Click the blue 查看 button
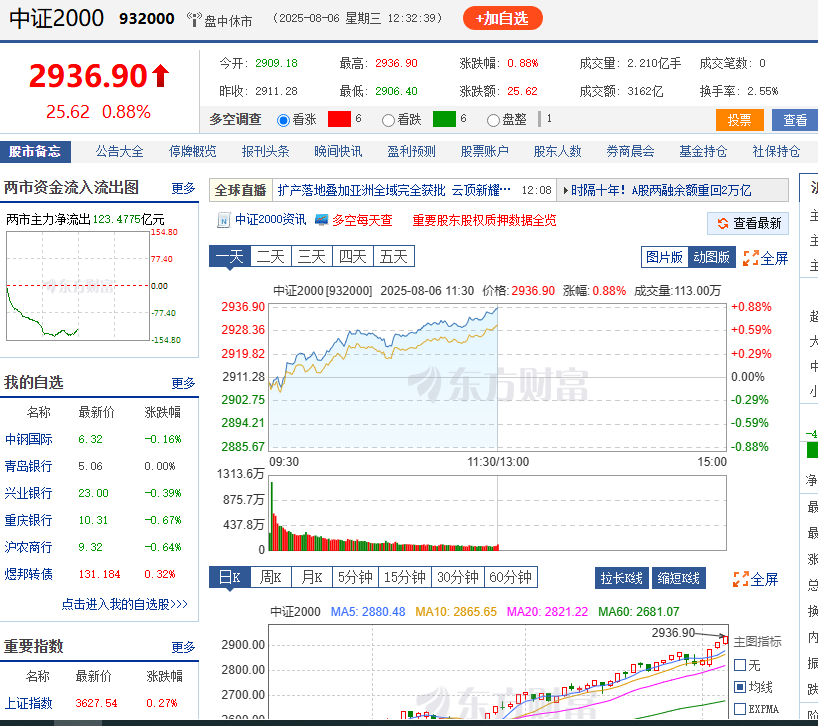The width and height of the screenshot is (818, 726). pyautogui.click(x=795, y=120)
